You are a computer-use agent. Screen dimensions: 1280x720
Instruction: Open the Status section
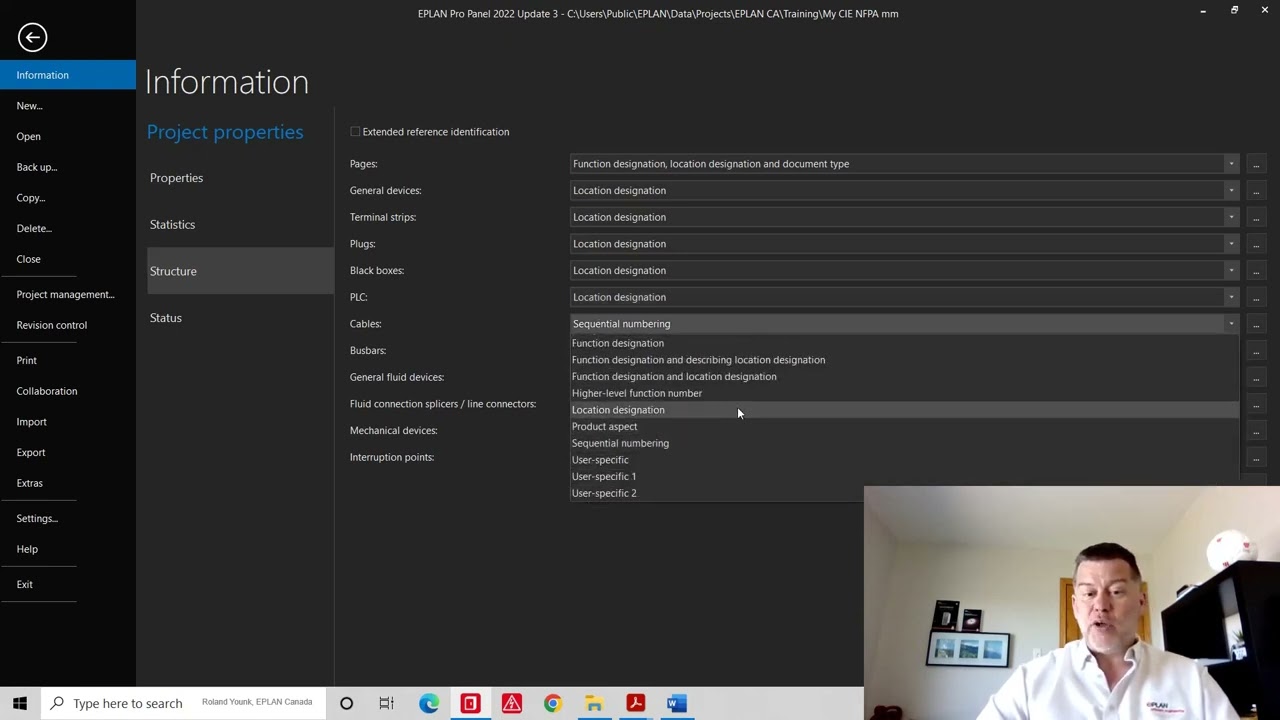(x=240, y=318)
